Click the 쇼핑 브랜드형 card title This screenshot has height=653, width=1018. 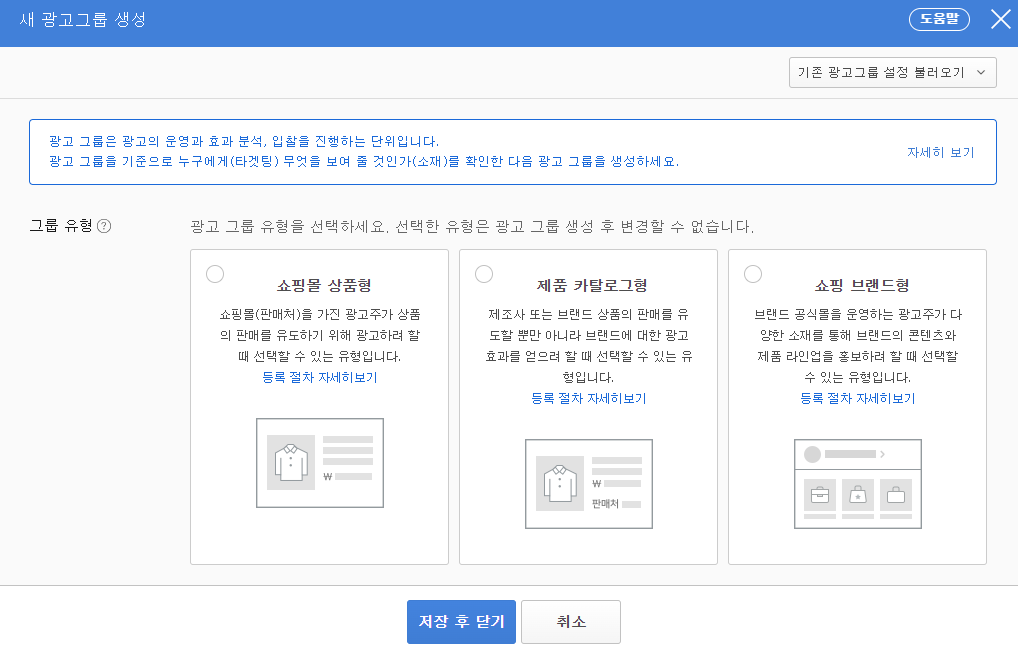coord(862,286)
